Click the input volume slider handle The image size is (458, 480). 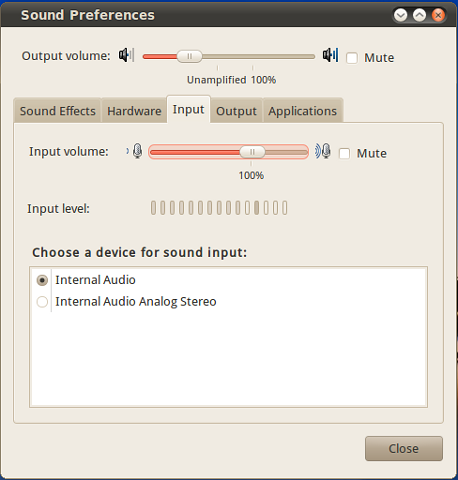point(252,152)
